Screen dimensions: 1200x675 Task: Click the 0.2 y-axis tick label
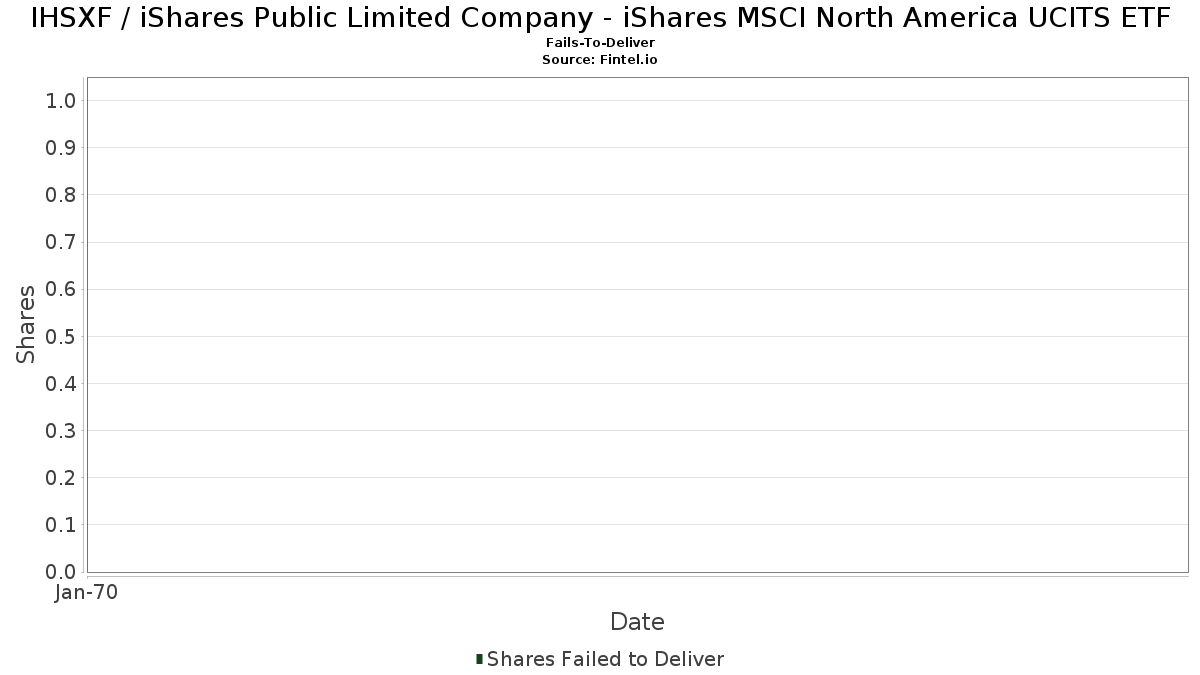coord(61,478)
